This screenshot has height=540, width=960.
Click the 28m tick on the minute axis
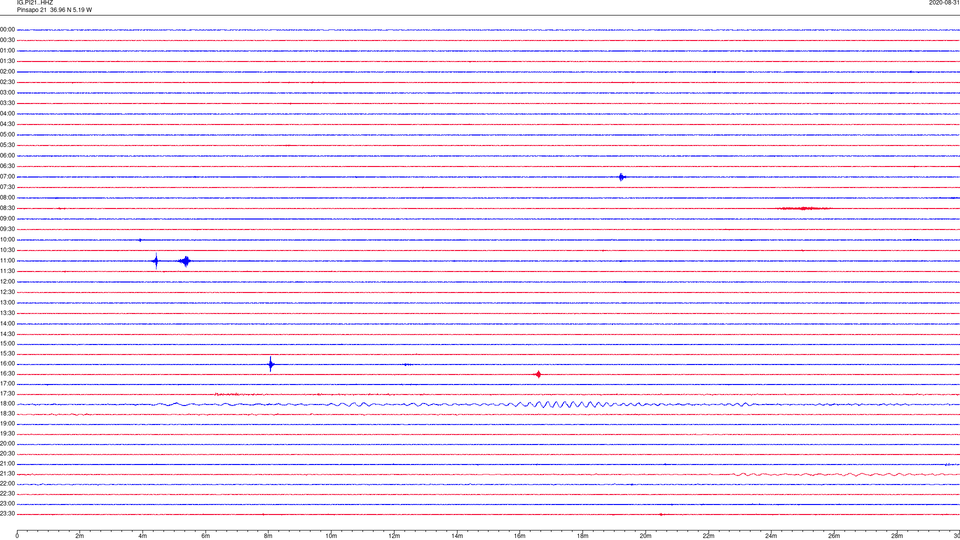(897, 536)
